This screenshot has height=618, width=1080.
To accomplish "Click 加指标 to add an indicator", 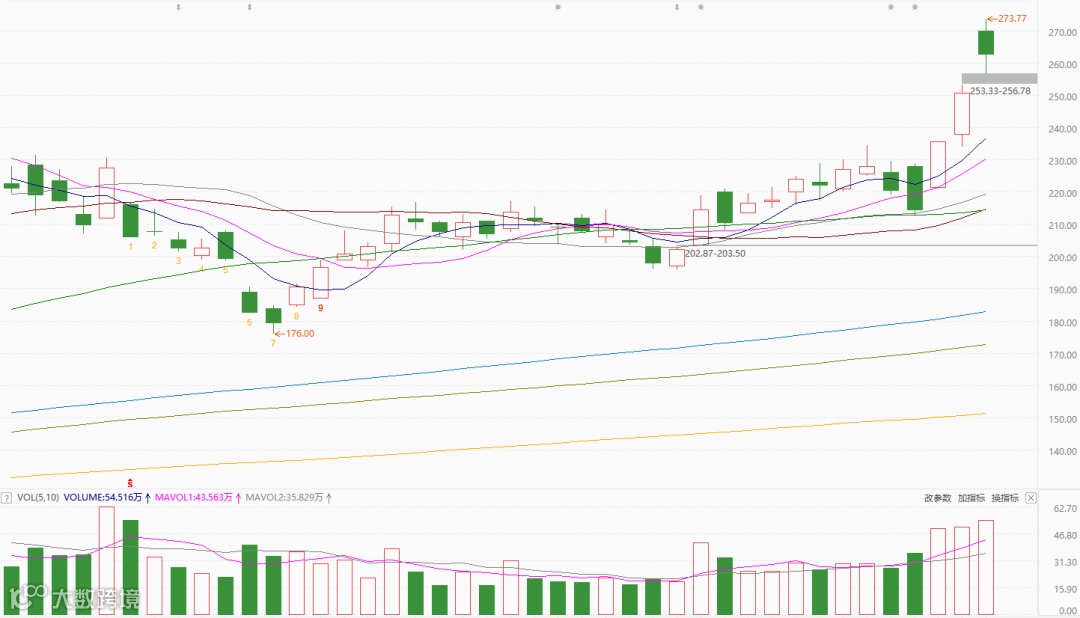I will tap(971, 497).
